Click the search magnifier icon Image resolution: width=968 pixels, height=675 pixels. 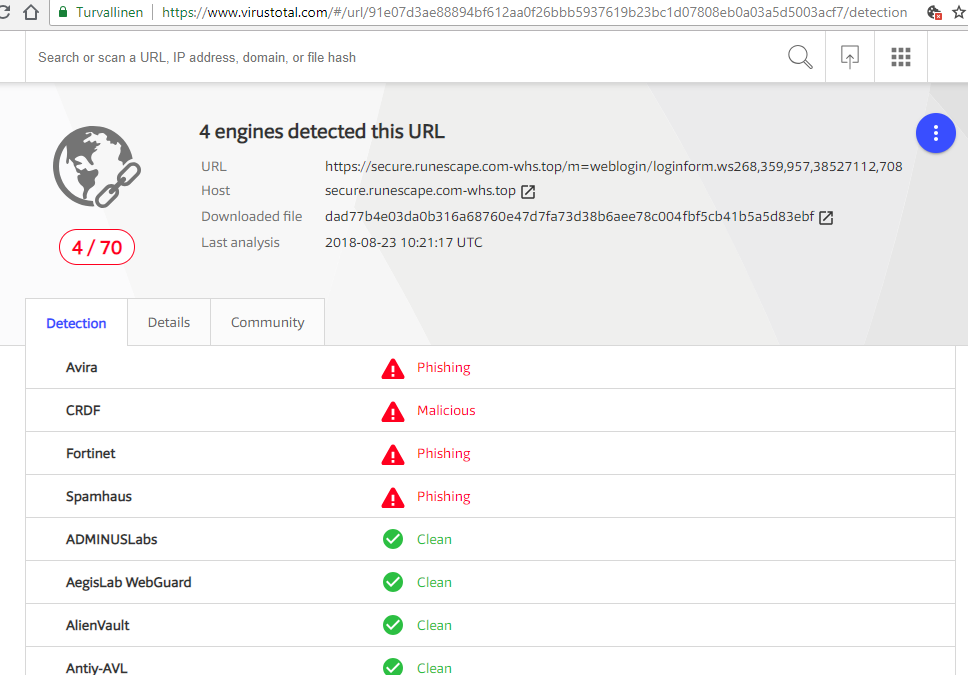[800, 57]
